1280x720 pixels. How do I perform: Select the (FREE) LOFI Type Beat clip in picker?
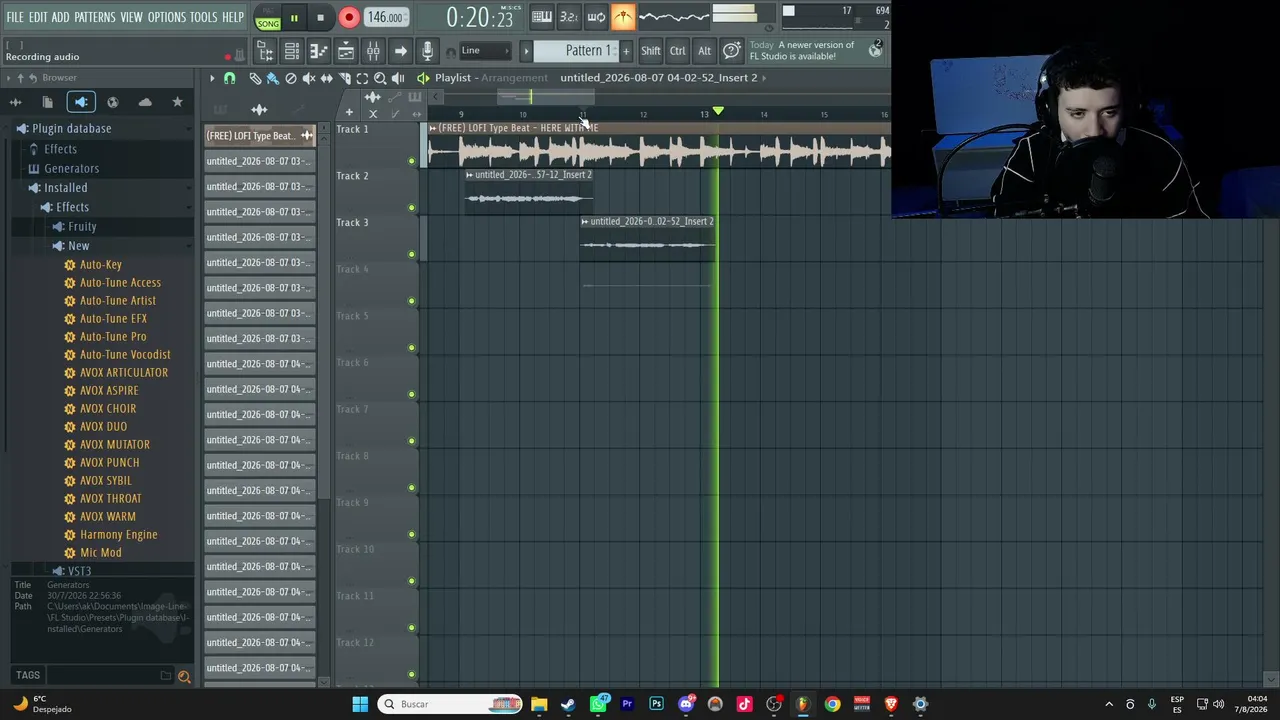pyautogui.click(x=260, y=136)
